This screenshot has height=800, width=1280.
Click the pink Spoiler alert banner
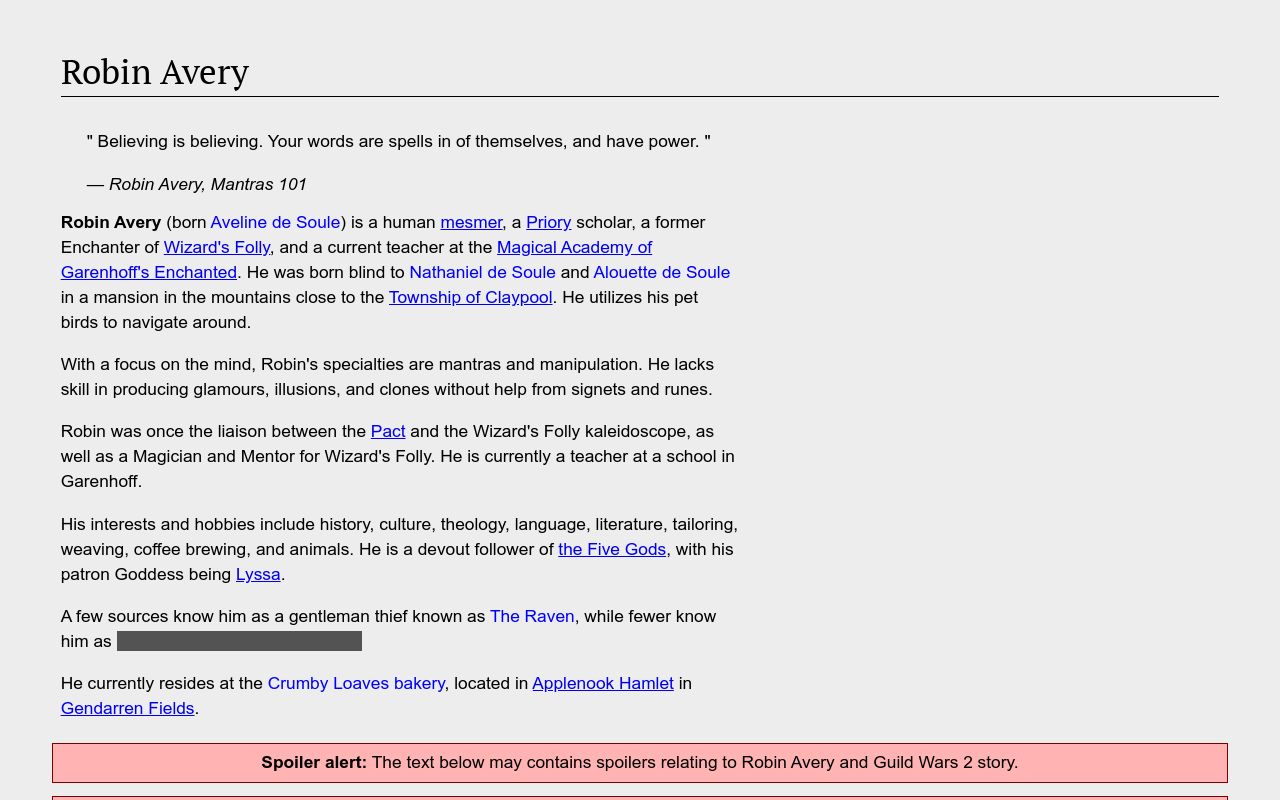[x=639, y=762]
